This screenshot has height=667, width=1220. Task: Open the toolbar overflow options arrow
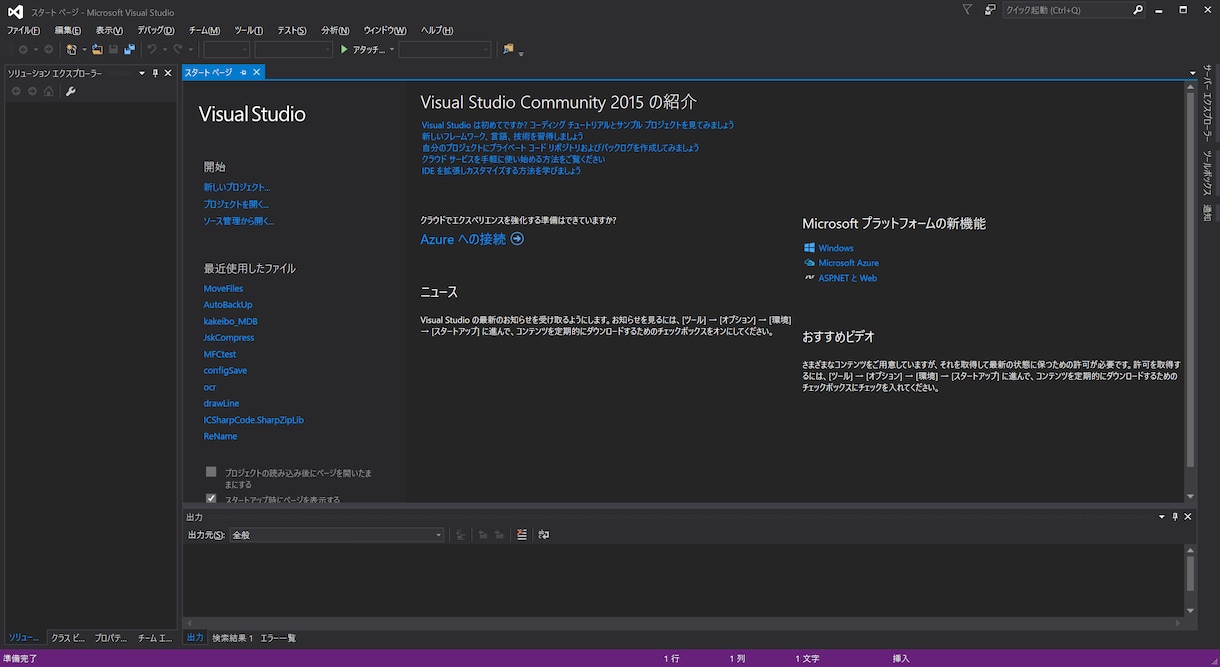[x=521, y=52]
